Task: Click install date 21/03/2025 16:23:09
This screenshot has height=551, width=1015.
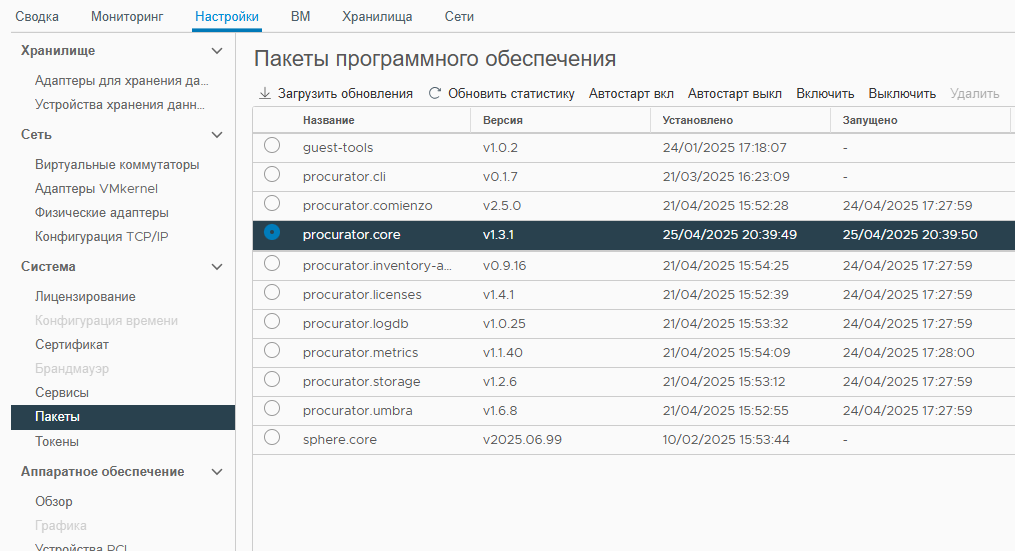Action: click(x=726, y=177)
